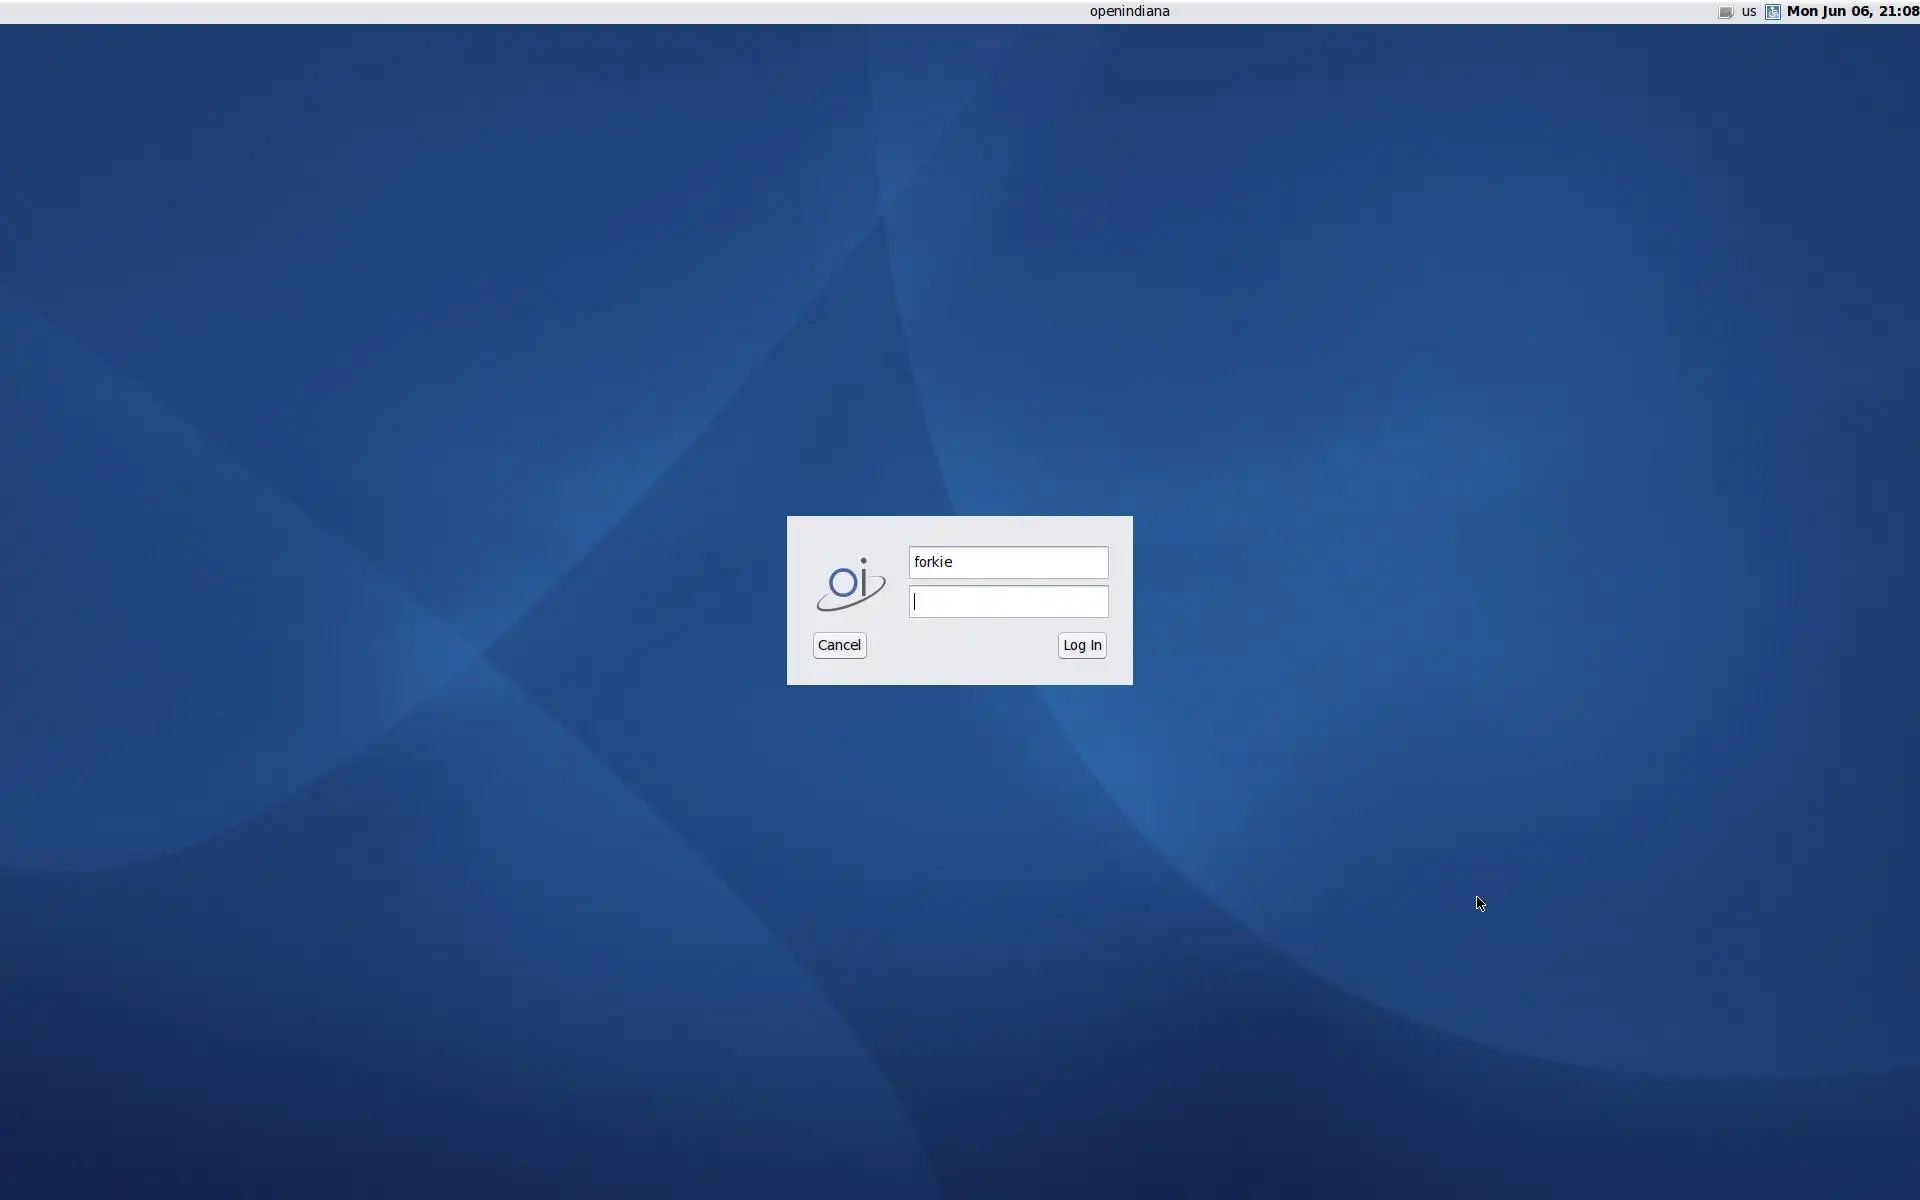Click the OpenIndiana oi logo
Viewport: 1920px width, 1200px height.
[851, 583]
